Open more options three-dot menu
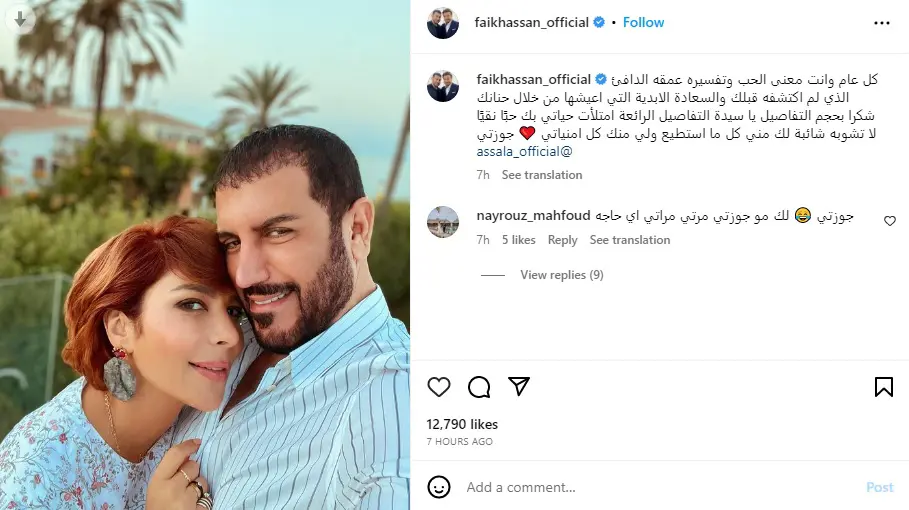Screen dimensions: 909x510 (x=882, y=23)
